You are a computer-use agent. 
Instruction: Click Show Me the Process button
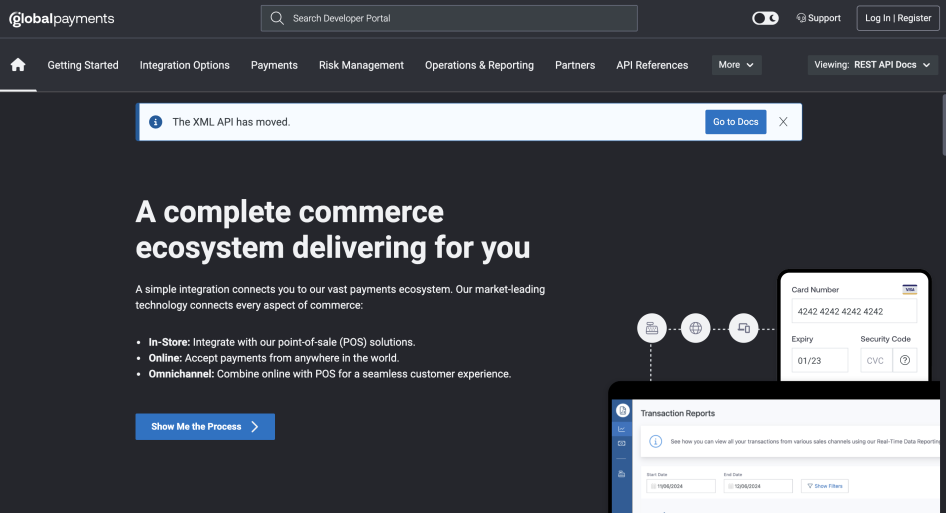(x=205, y=427)
